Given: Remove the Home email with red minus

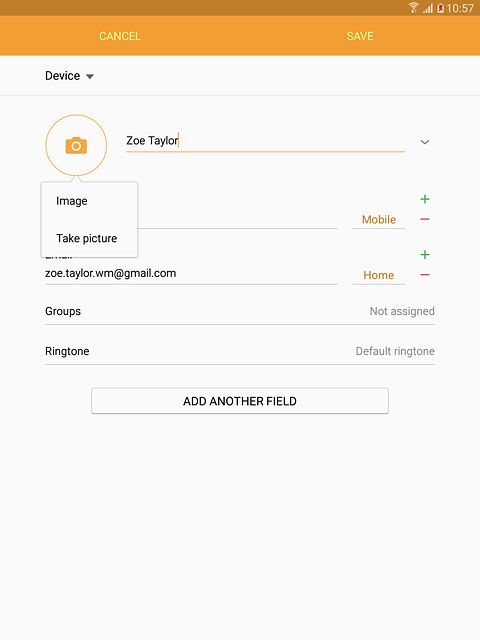Looking at the screenshot, I should pos(425,275).
